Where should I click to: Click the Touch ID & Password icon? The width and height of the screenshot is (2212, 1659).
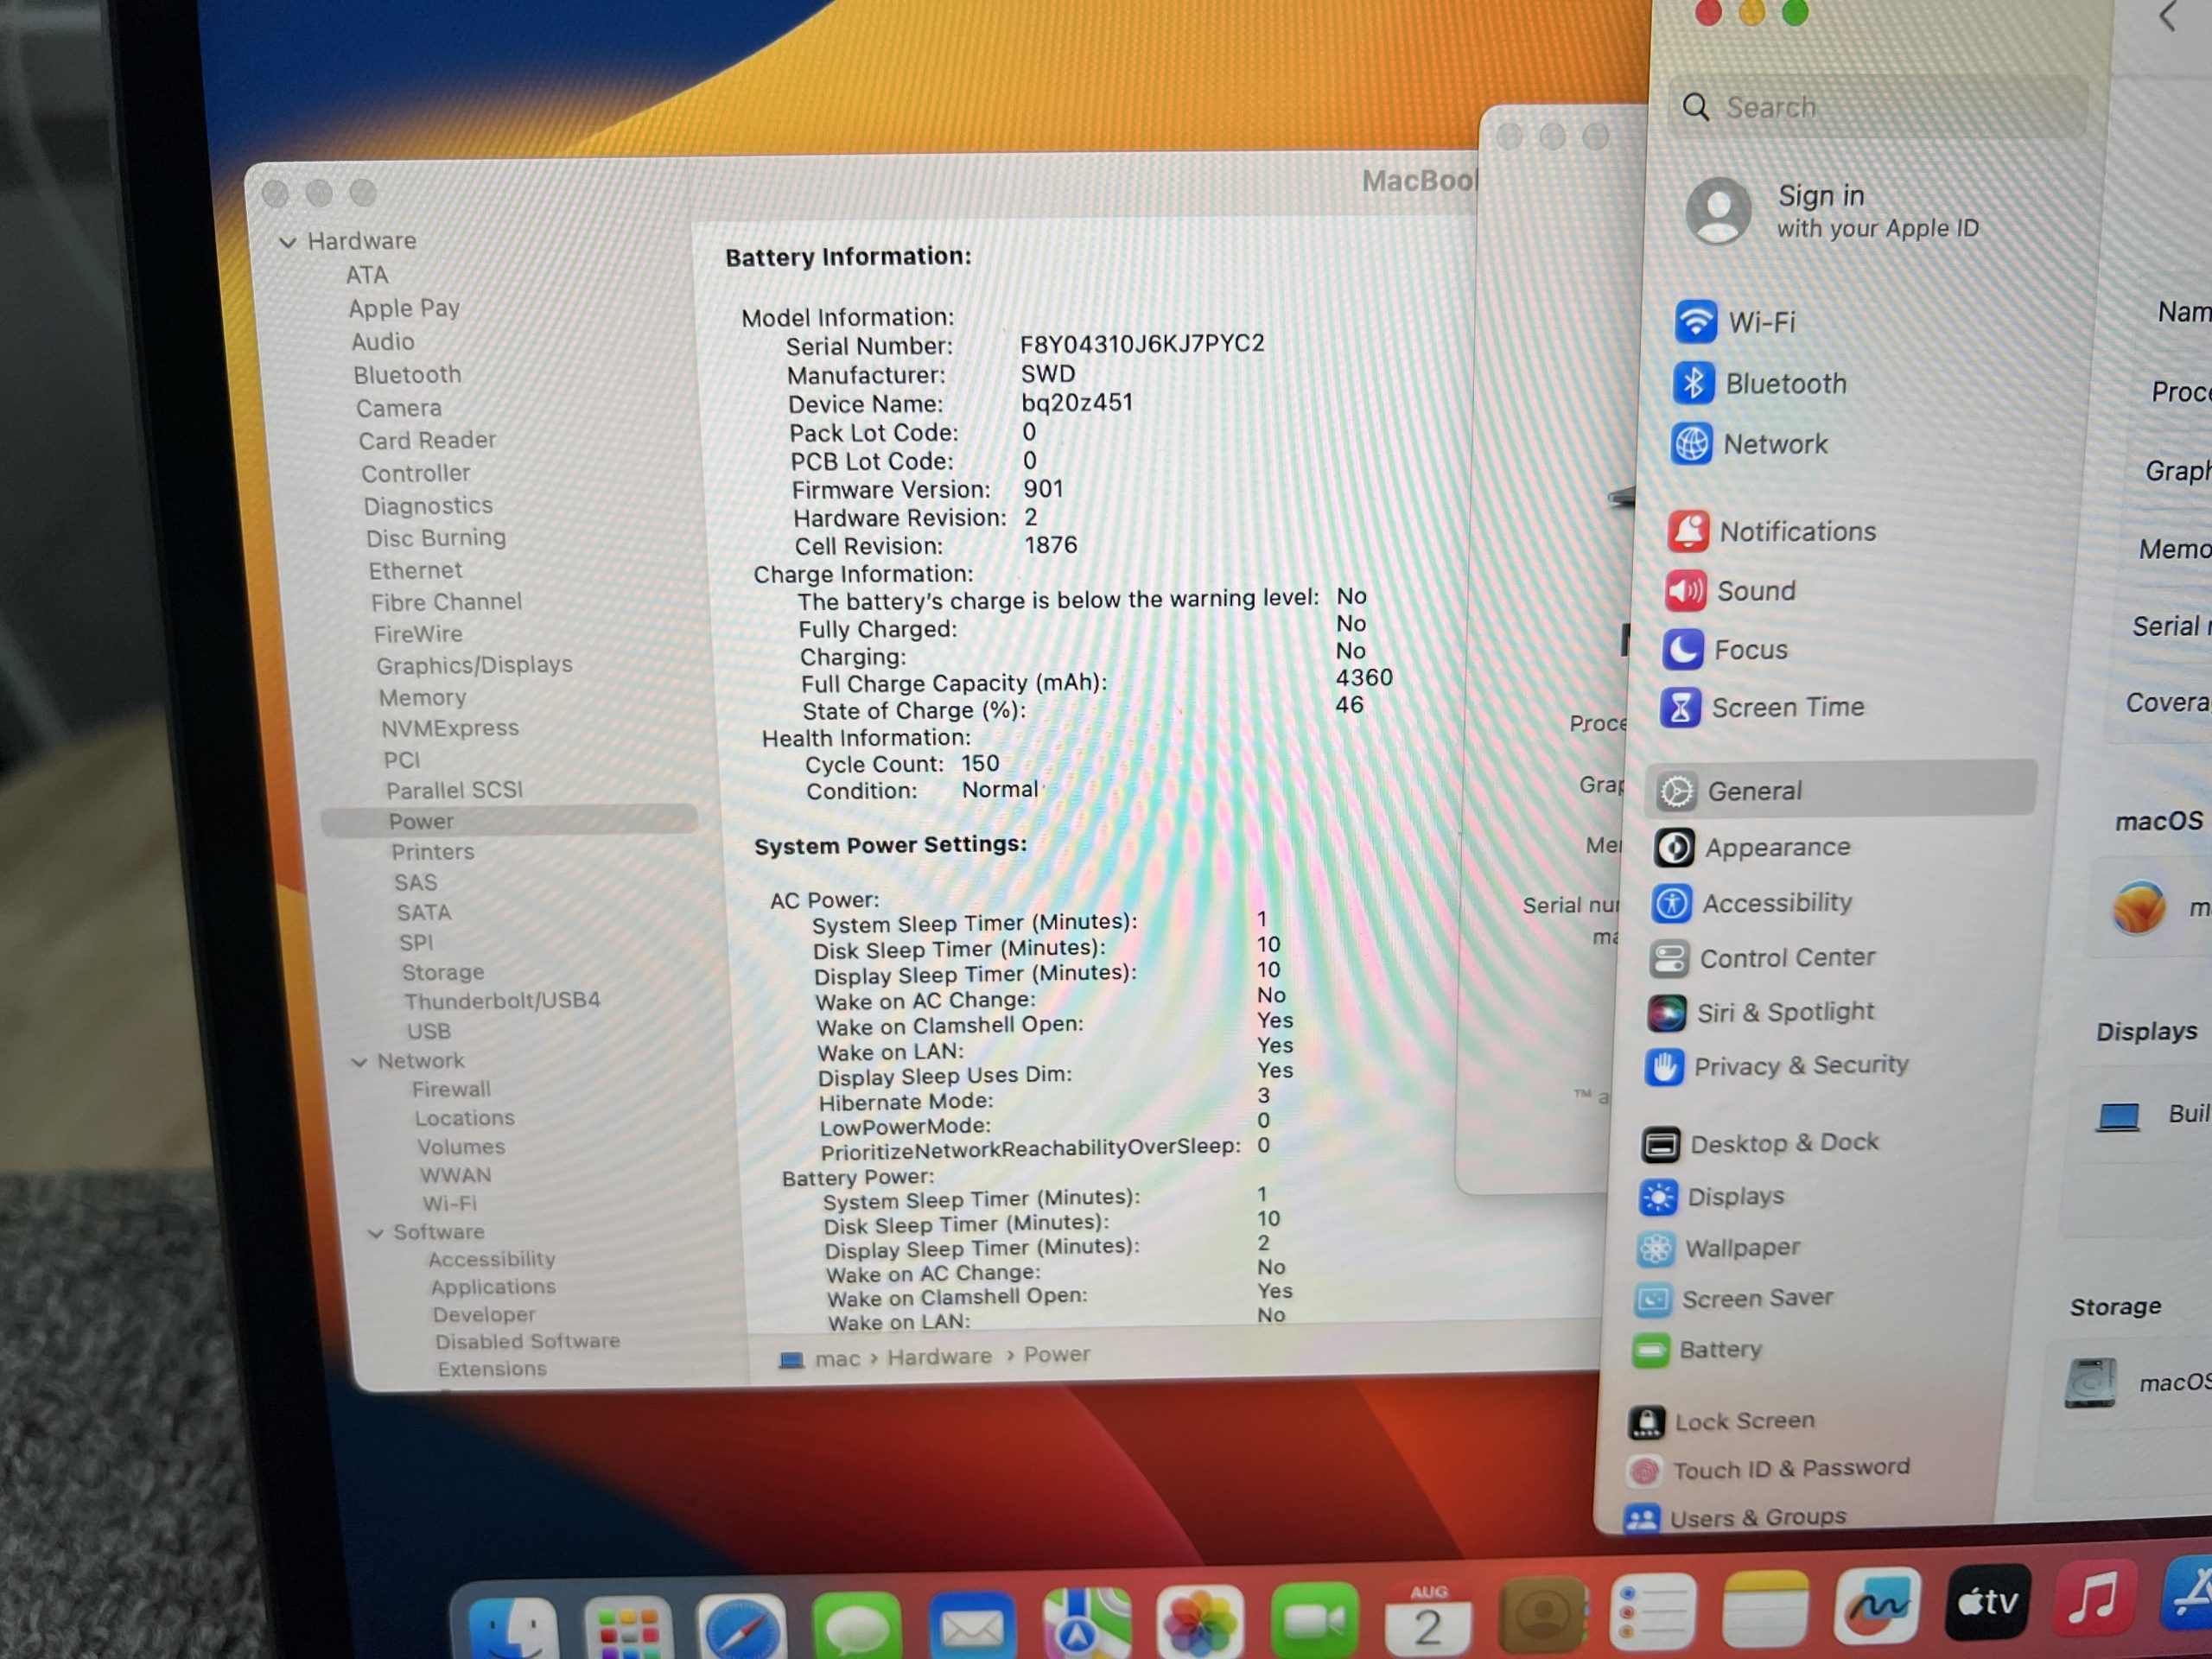point(1645,1471)
